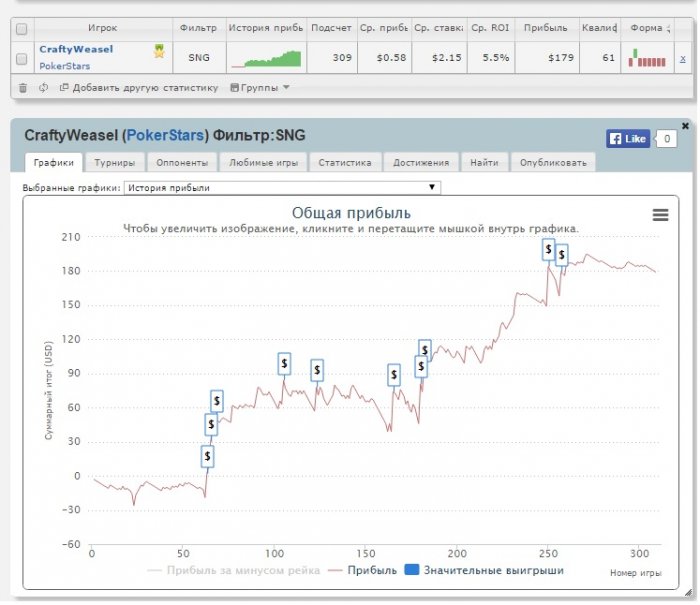
Task: Remove the row with the x link
Action: pyautogui.click(x=683, y=59)
